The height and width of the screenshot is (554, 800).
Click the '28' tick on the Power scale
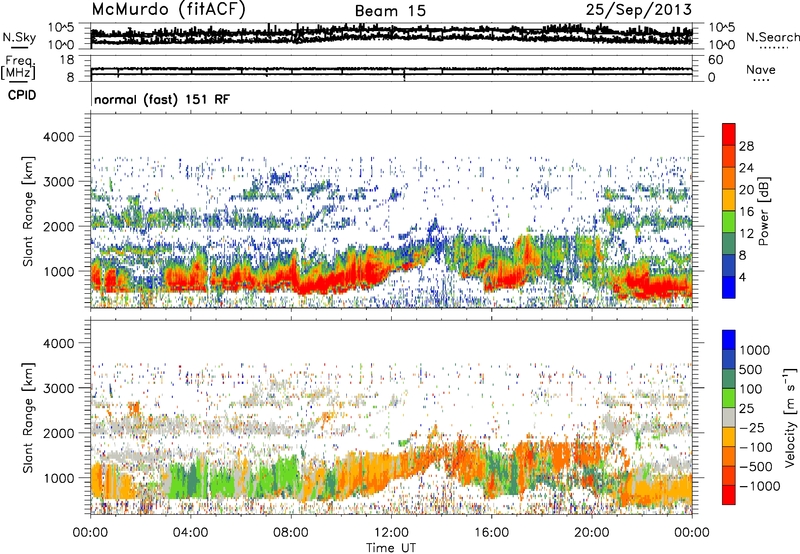[746, 146]
